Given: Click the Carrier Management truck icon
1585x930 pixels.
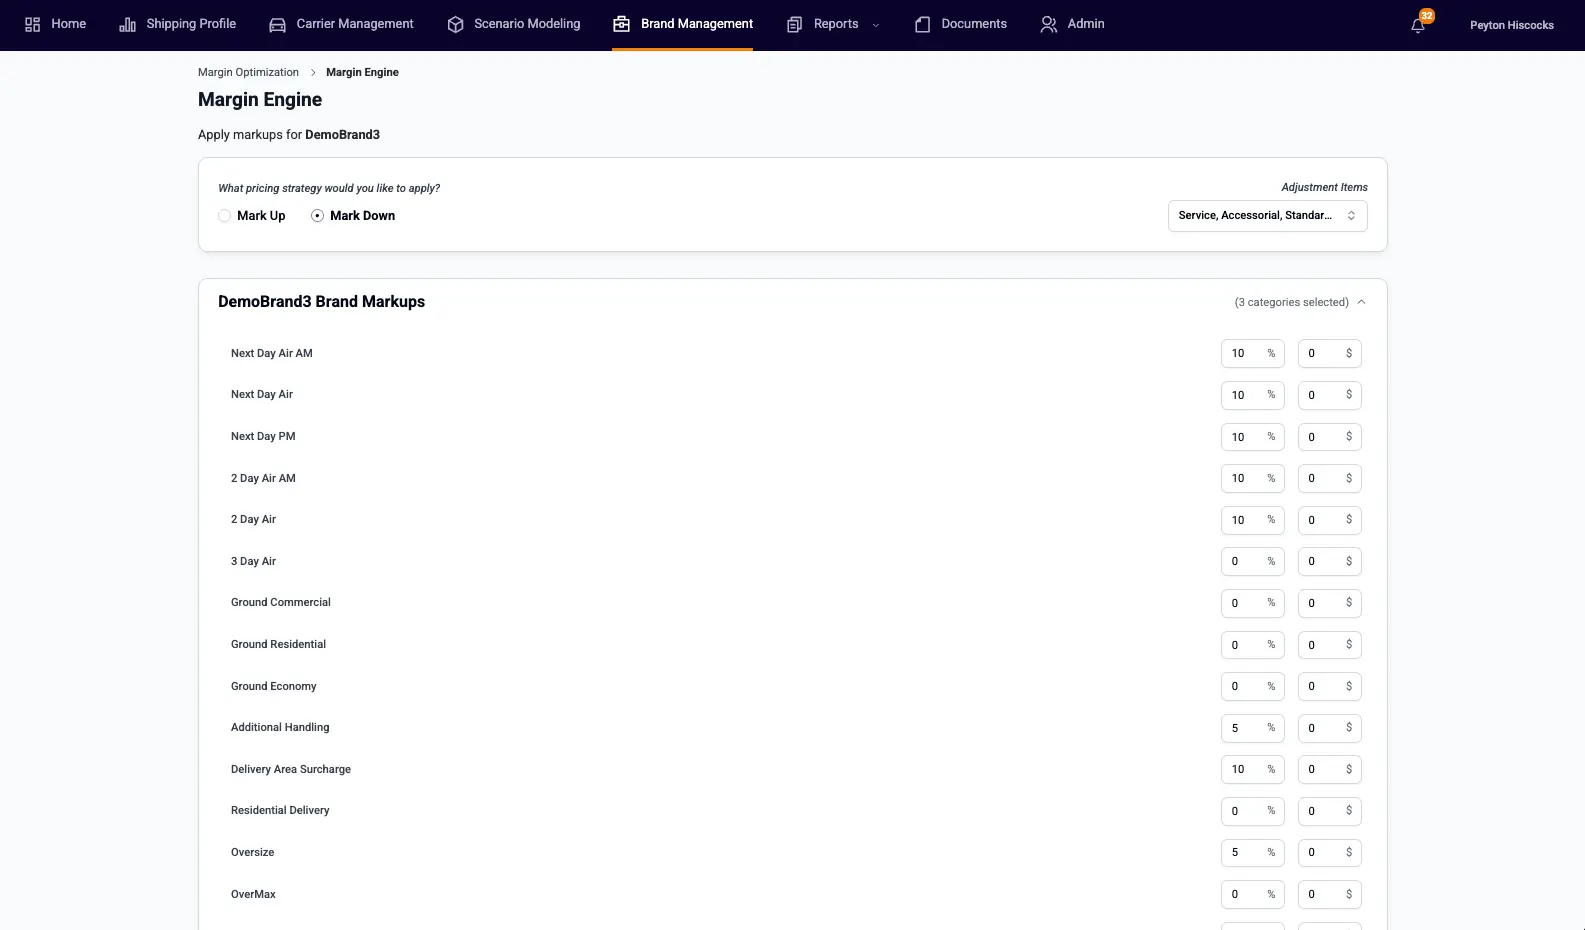Looking at the screenshot, I should 277,24.
